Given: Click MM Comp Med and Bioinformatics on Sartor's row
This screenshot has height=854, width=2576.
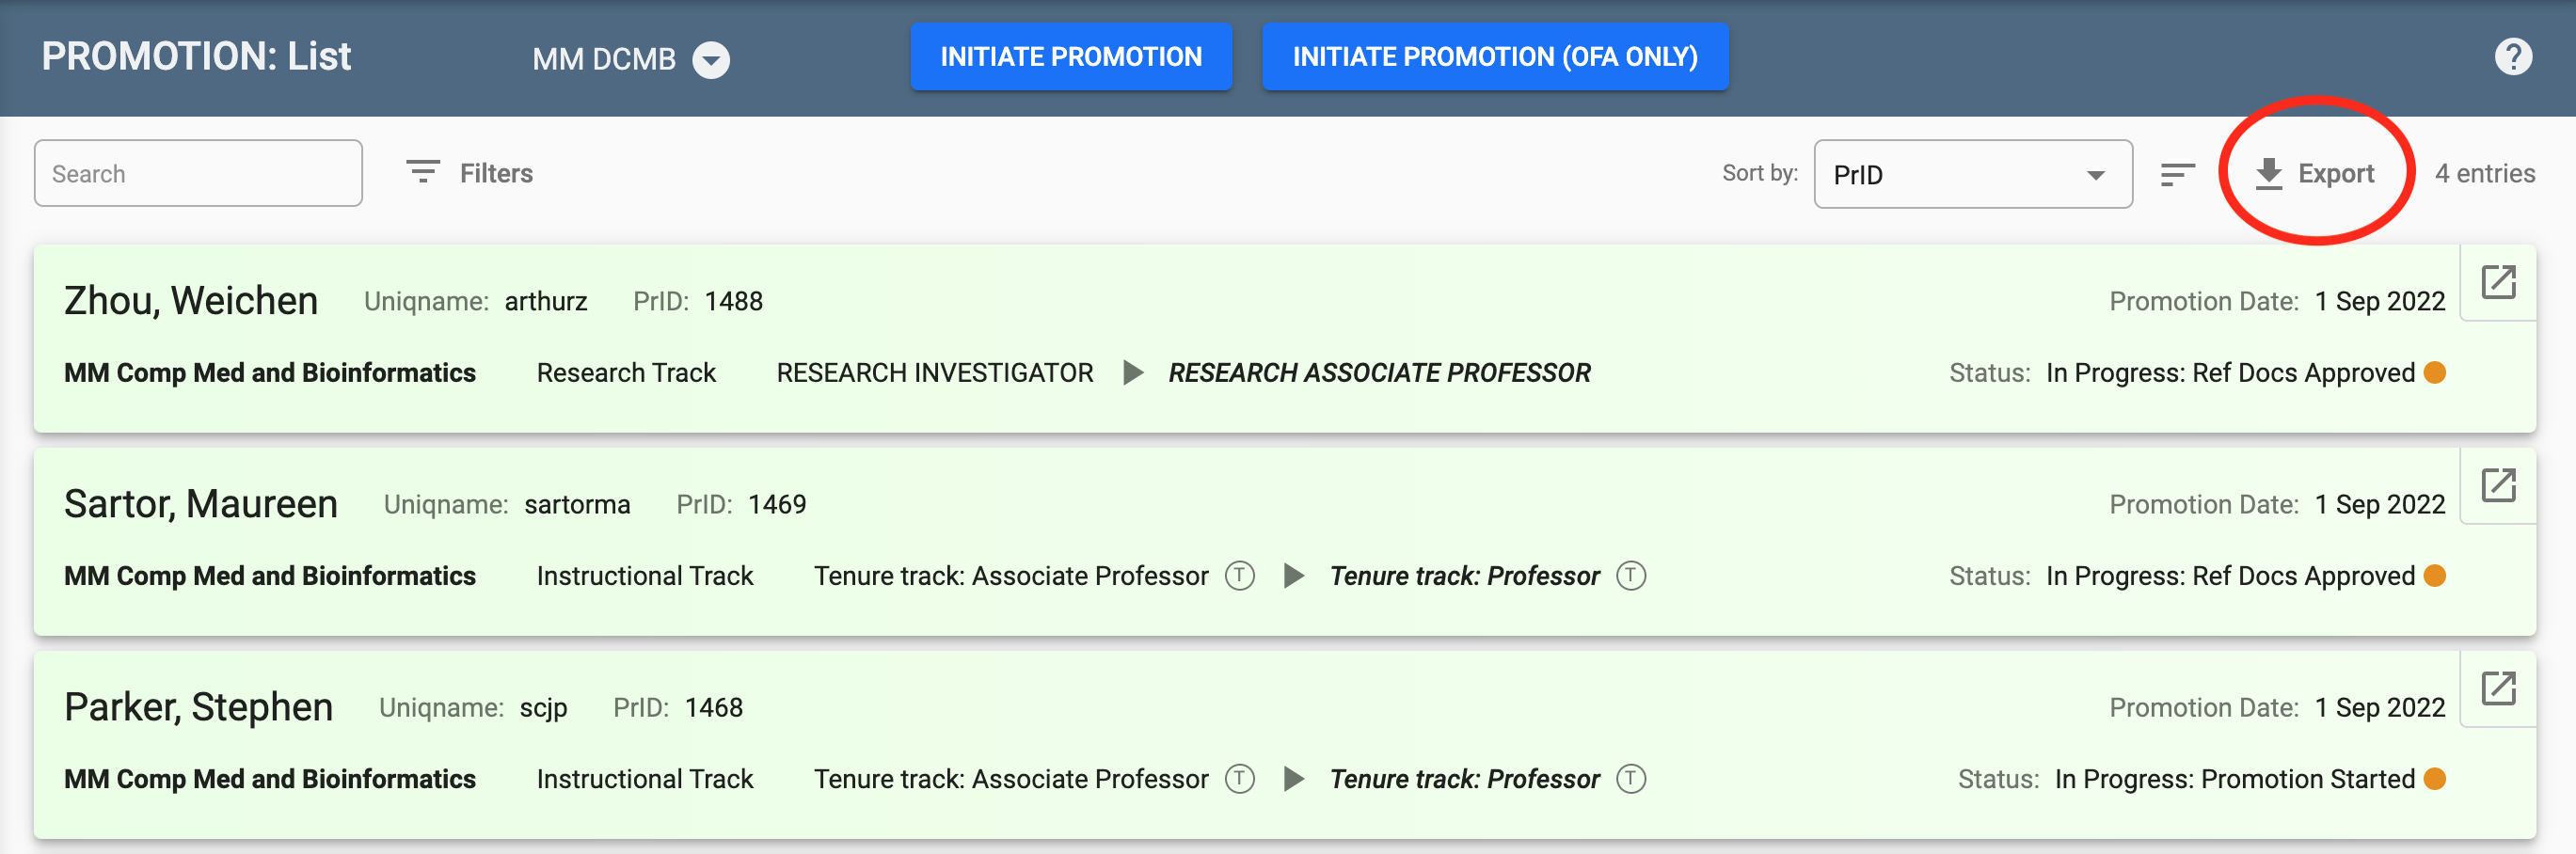Looking at the screenshot, I should point(270,576).
